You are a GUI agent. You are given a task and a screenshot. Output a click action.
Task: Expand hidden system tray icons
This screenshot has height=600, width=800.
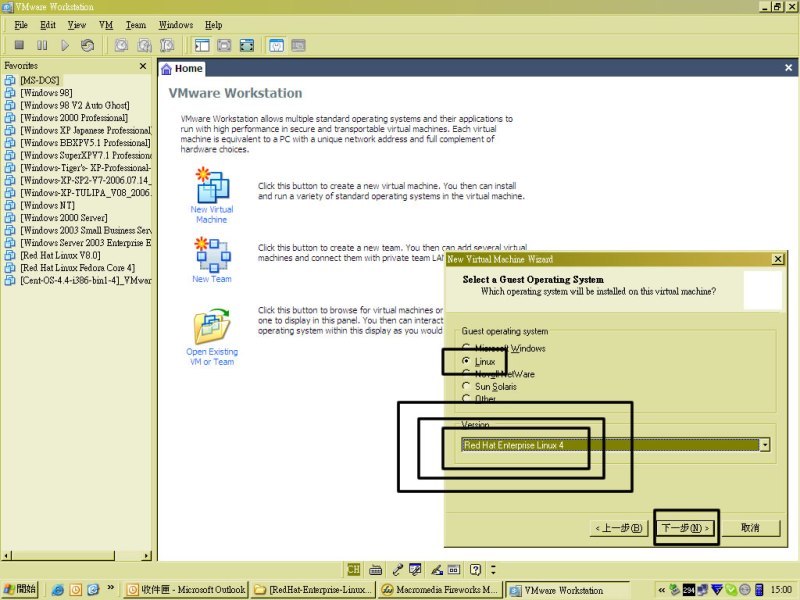(x=662, y=590)
